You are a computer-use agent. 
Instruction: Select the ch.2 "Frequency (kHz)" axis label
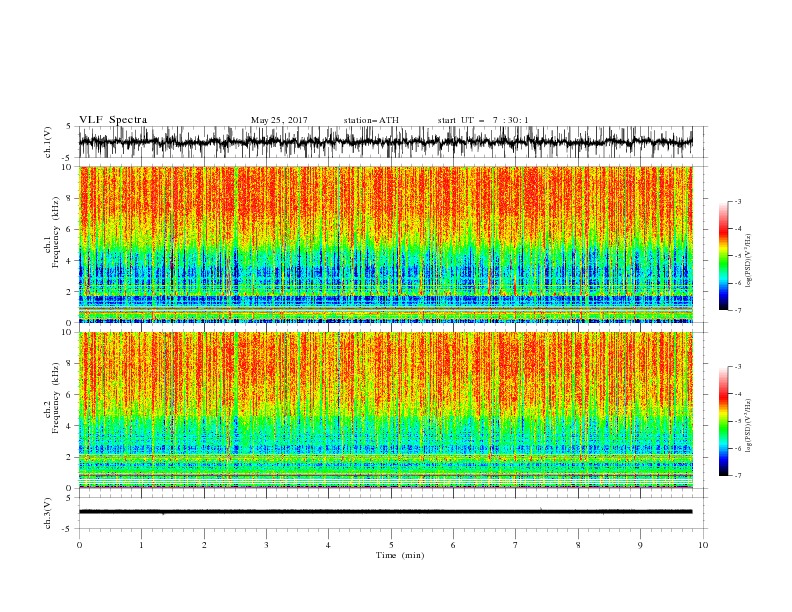coord(55,398)
